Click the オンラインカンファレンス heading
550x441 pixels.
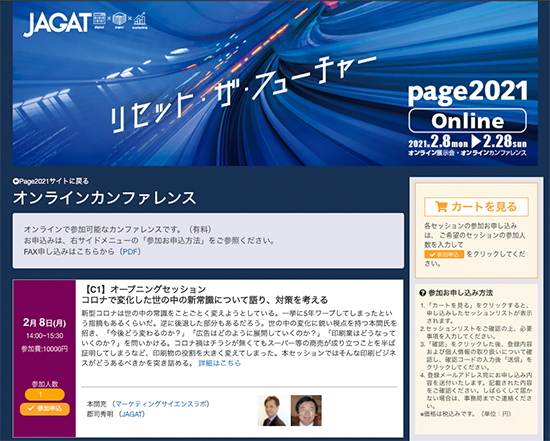pos(105,198)
